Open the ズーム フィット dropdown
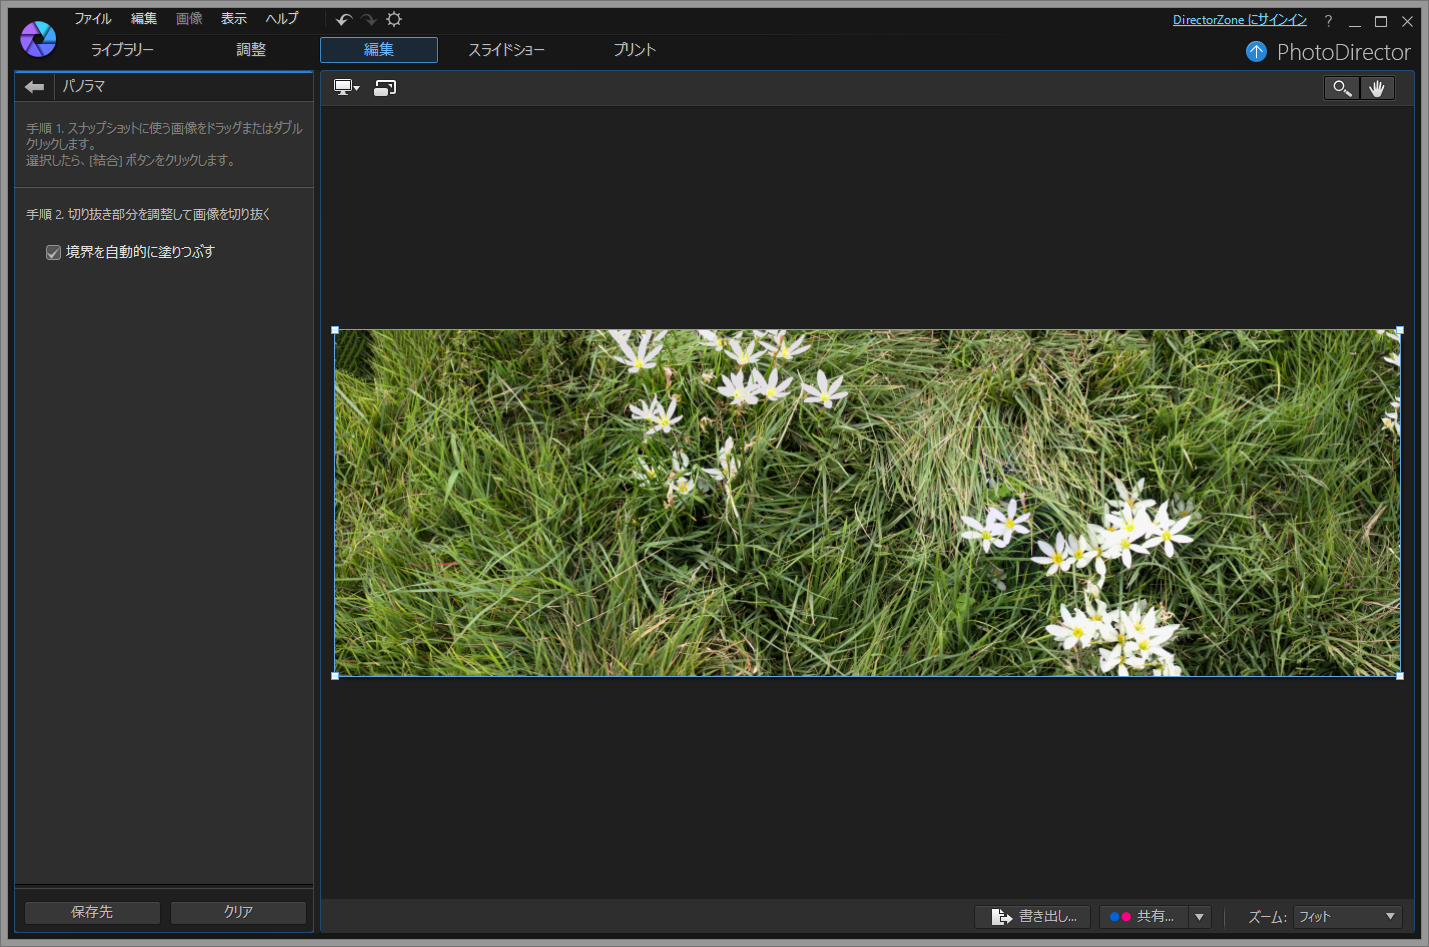The width and height of the screenshot is (1429, 947). pyautogui.click(x=1348, y=916)
